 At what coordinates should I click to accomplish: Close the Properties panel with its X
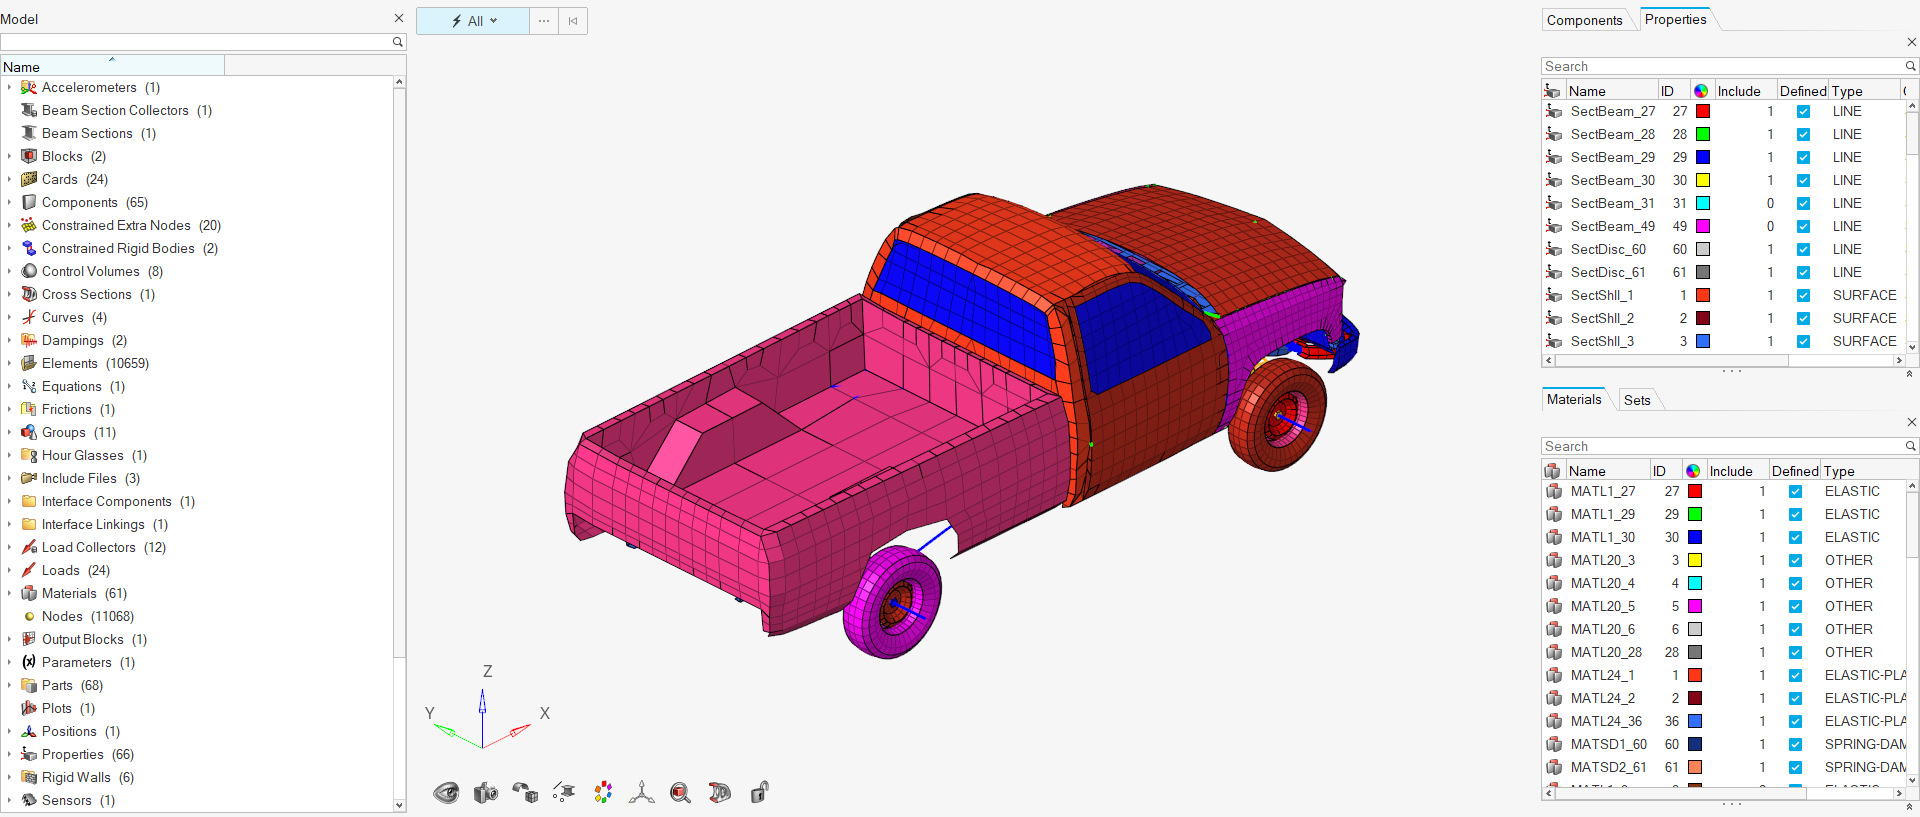point(1912,42)
